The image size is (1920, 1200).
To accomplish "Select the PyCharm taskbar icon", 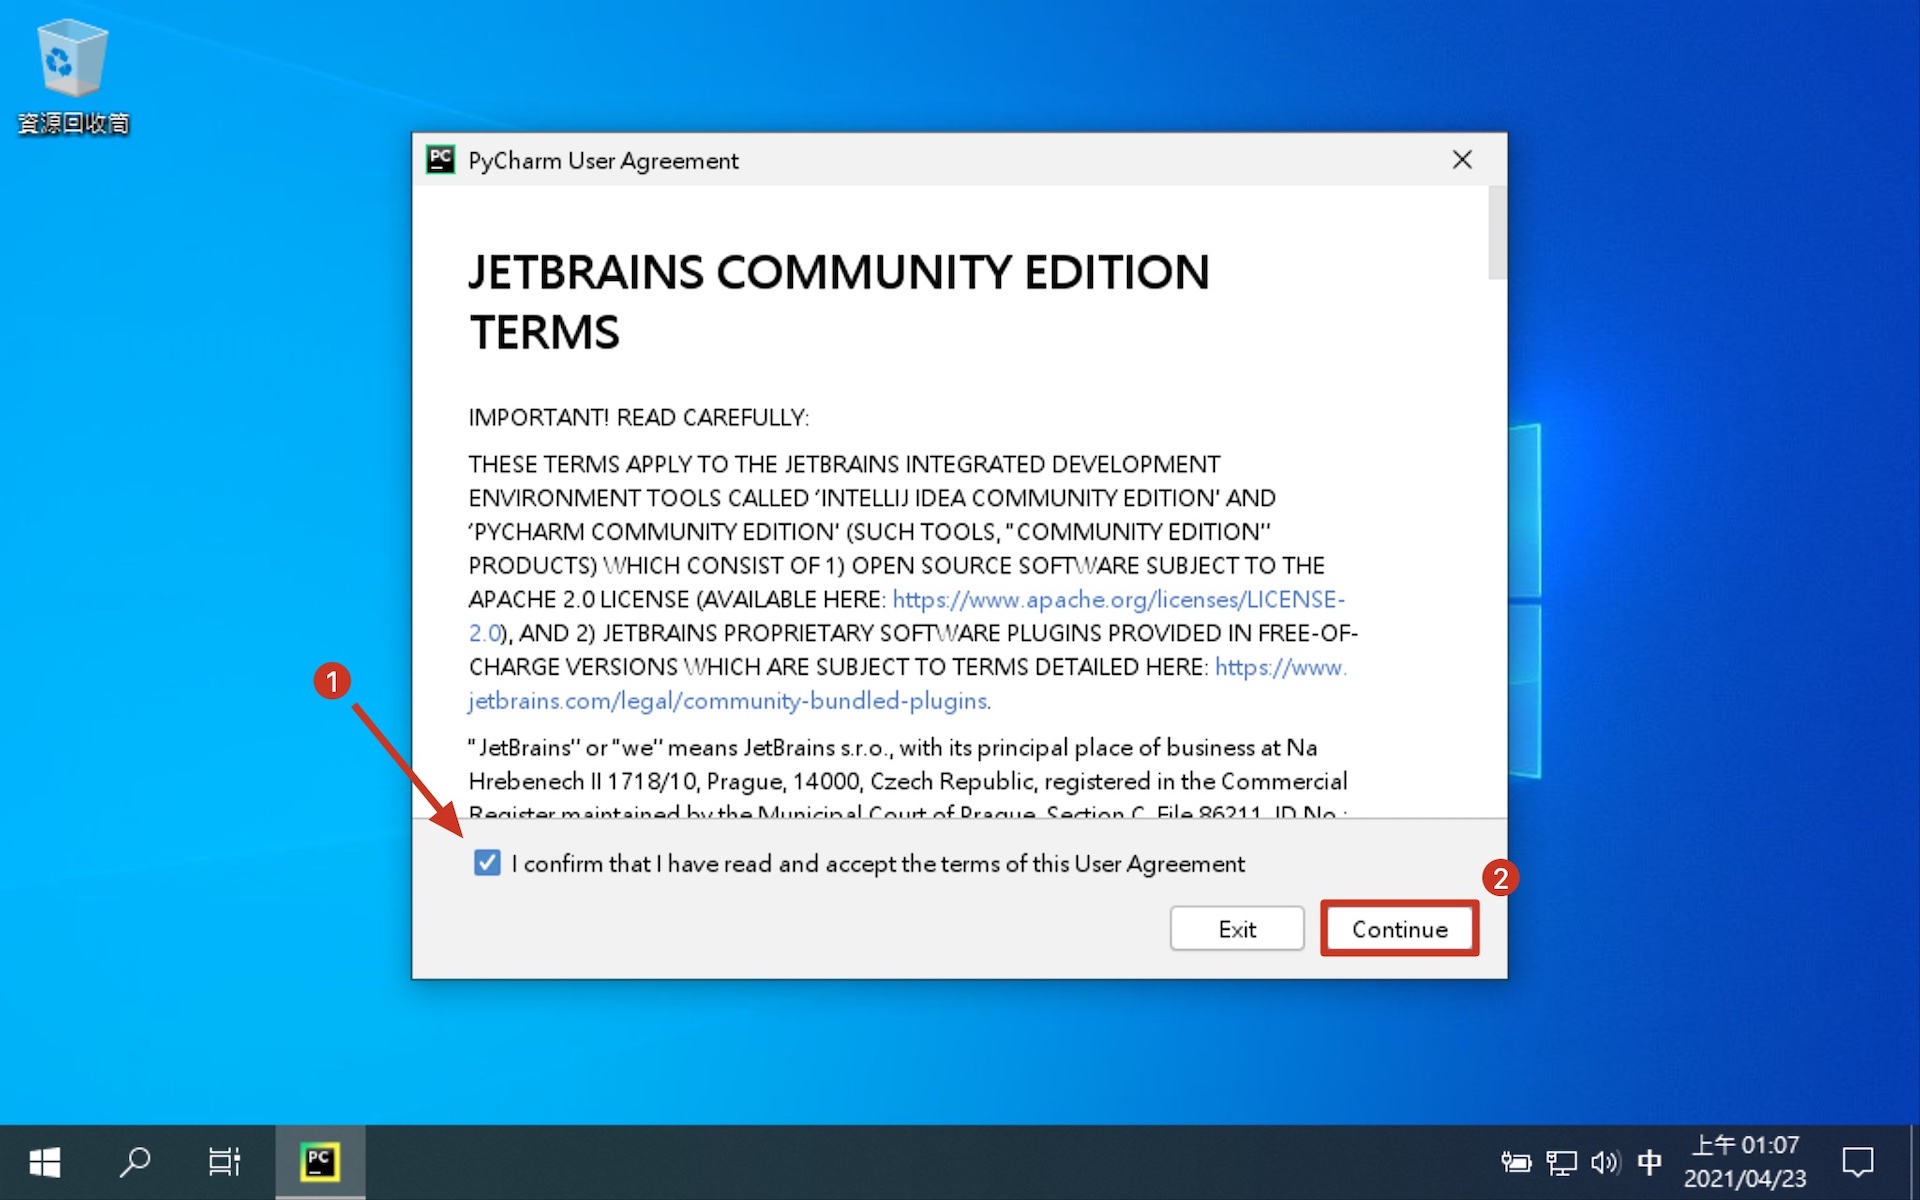I will pos(320,1162).
